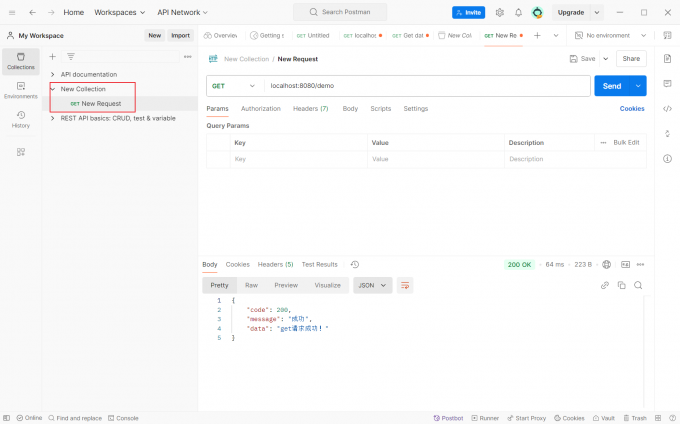
Task: Open the No environment selector
Action: coord(610,36)
